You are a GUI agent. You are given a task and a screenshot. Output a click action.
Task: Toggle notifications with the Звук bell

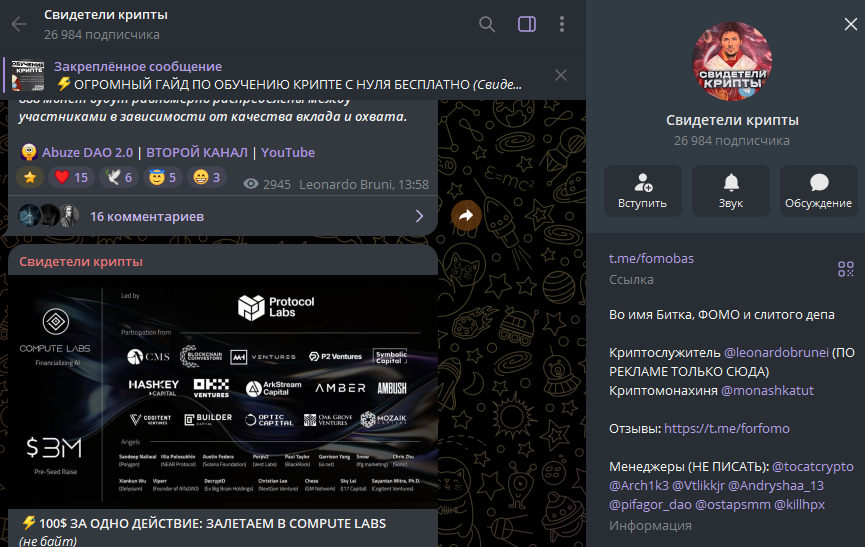[x=730, y=191]
